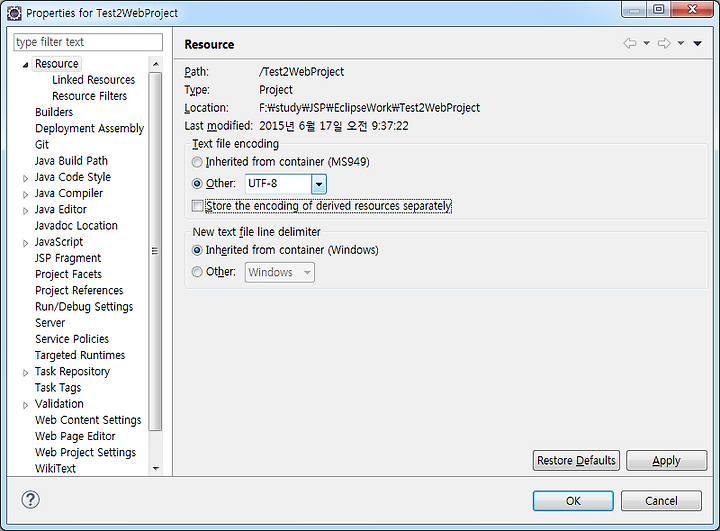The height and width of the screenshot is (531, 720).
Task: Select the Other line delimiter radio button
Action: [x=197, y=272]
